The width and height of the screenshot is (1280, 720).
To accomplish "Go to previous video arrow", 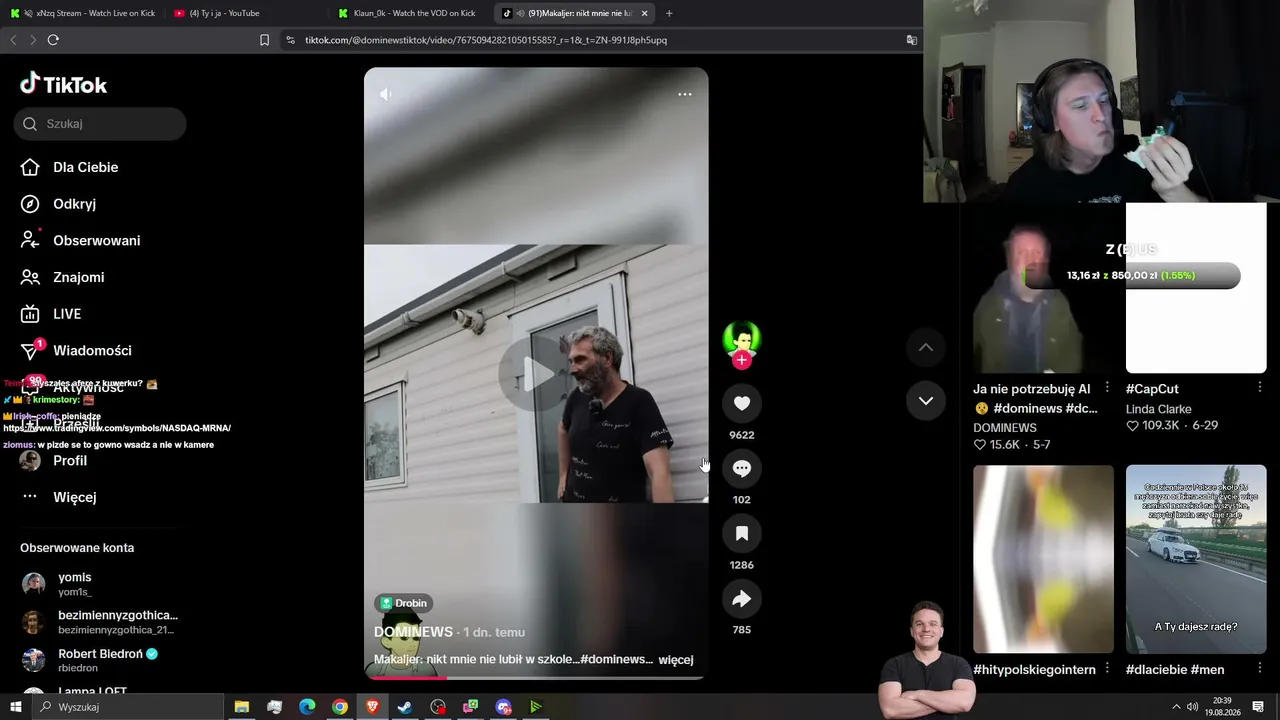I will pyautogui.click(x=926, y=347).
